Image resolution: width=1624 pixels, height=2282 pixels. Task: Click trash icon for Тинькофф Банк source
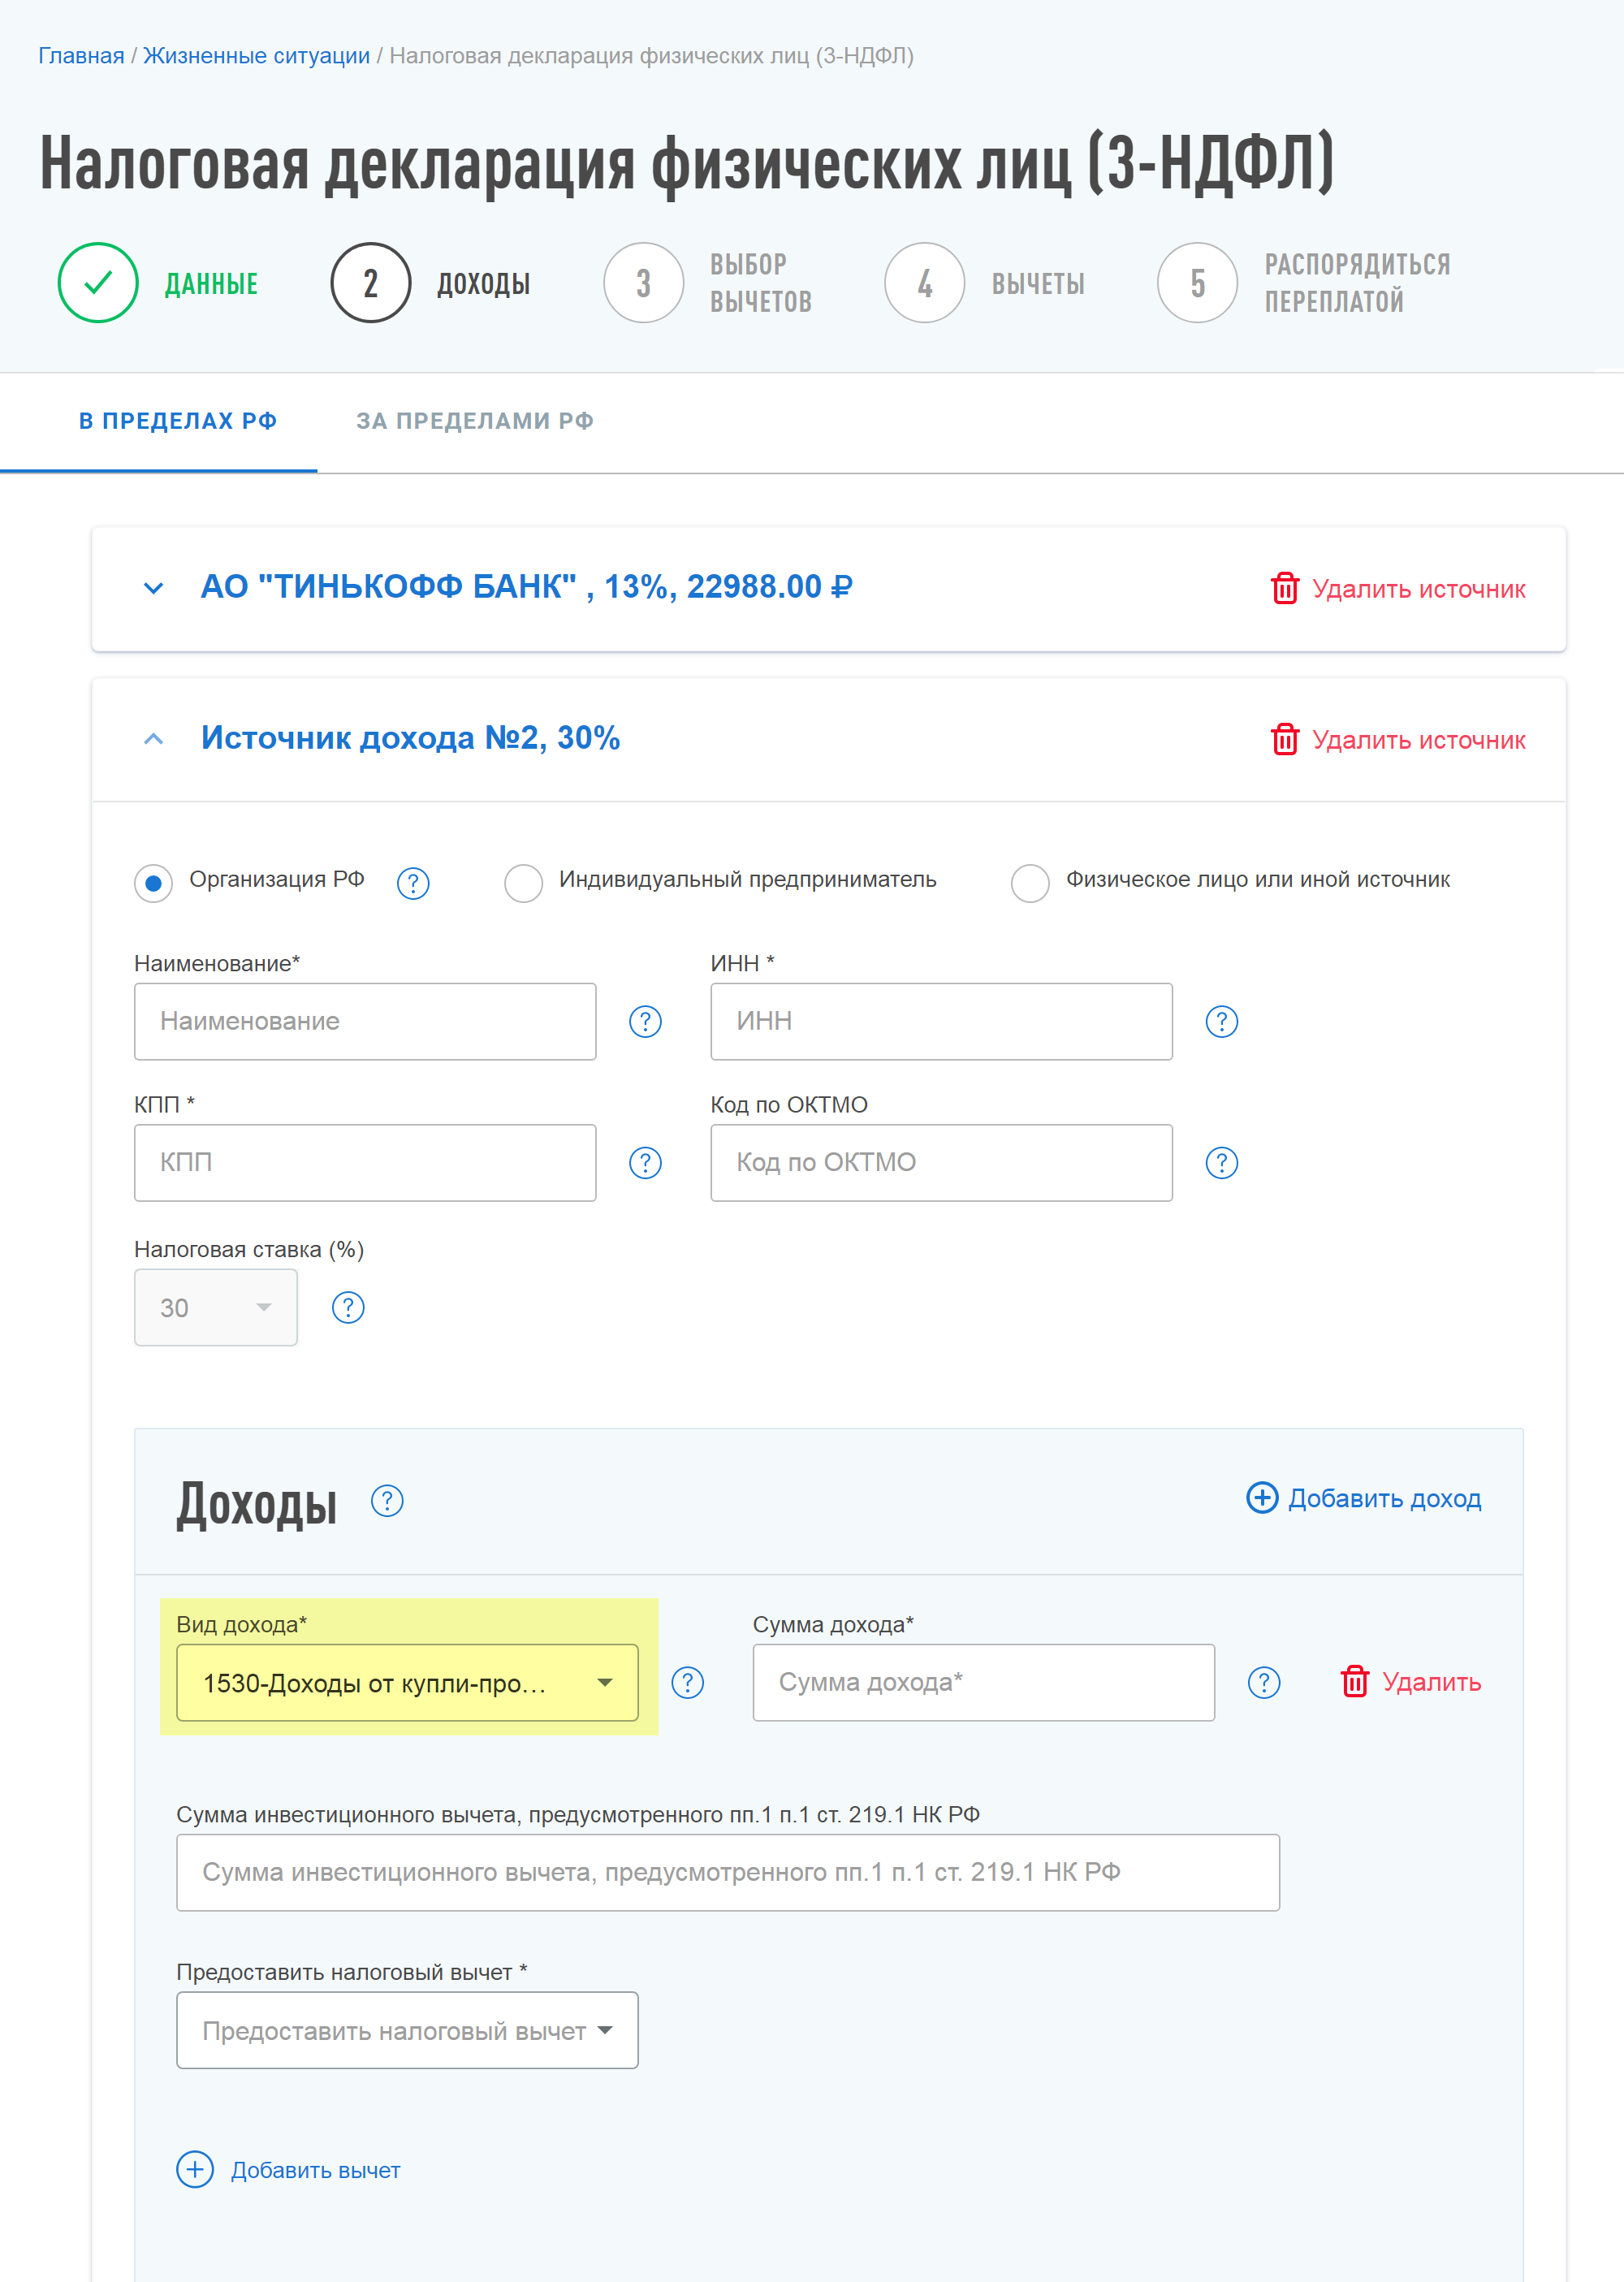click(1284, 588)
